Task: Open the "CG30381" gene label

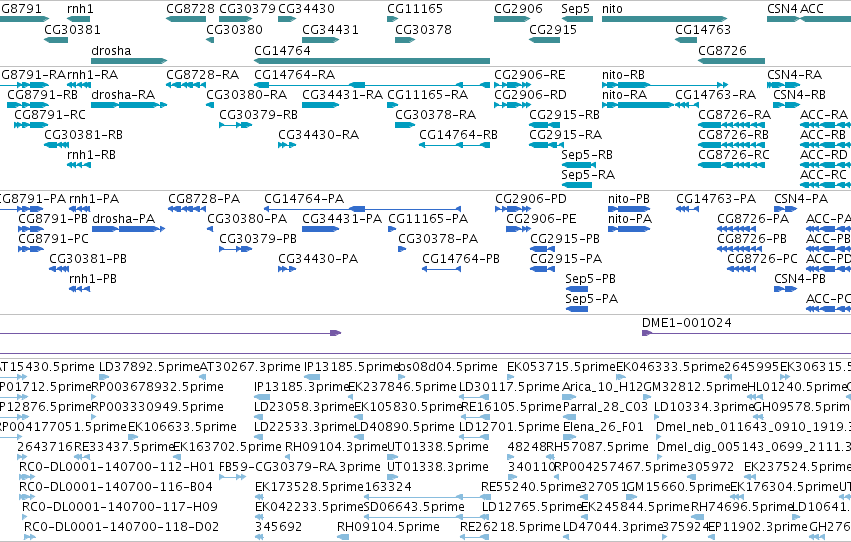Action: pyautogui.click(x=72, y=29)
